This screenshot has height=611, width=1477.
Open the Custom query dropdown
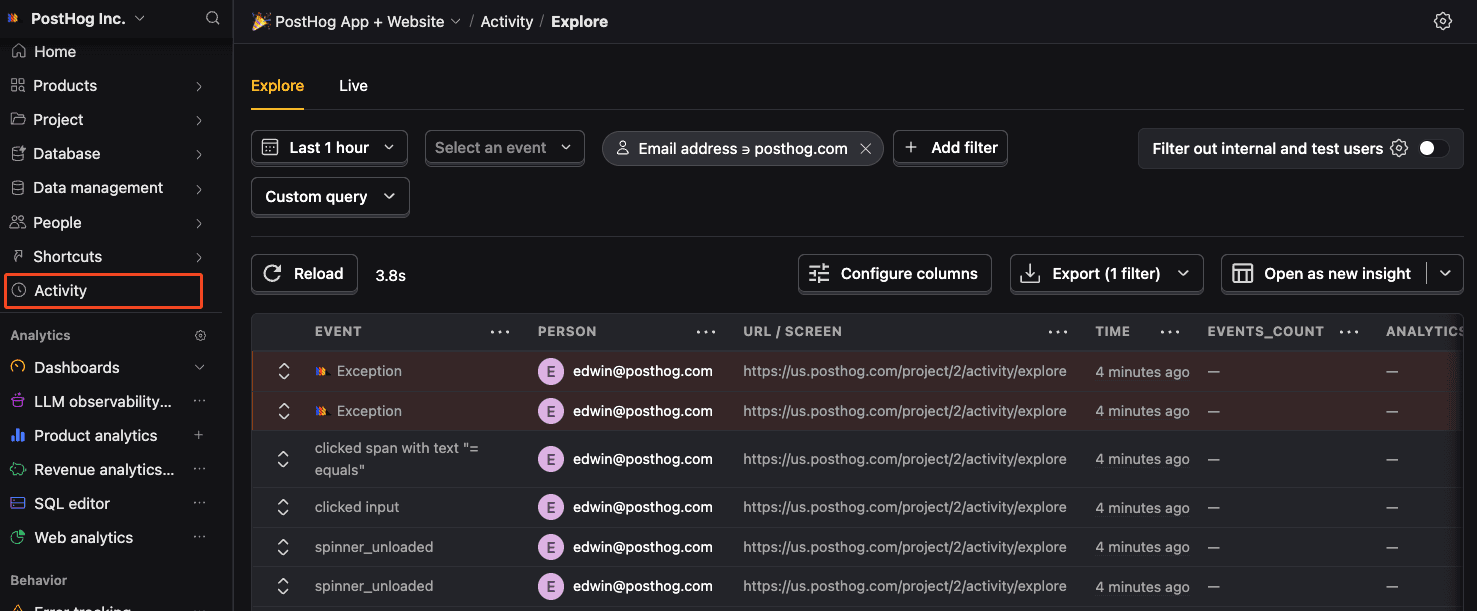(330, 197)
